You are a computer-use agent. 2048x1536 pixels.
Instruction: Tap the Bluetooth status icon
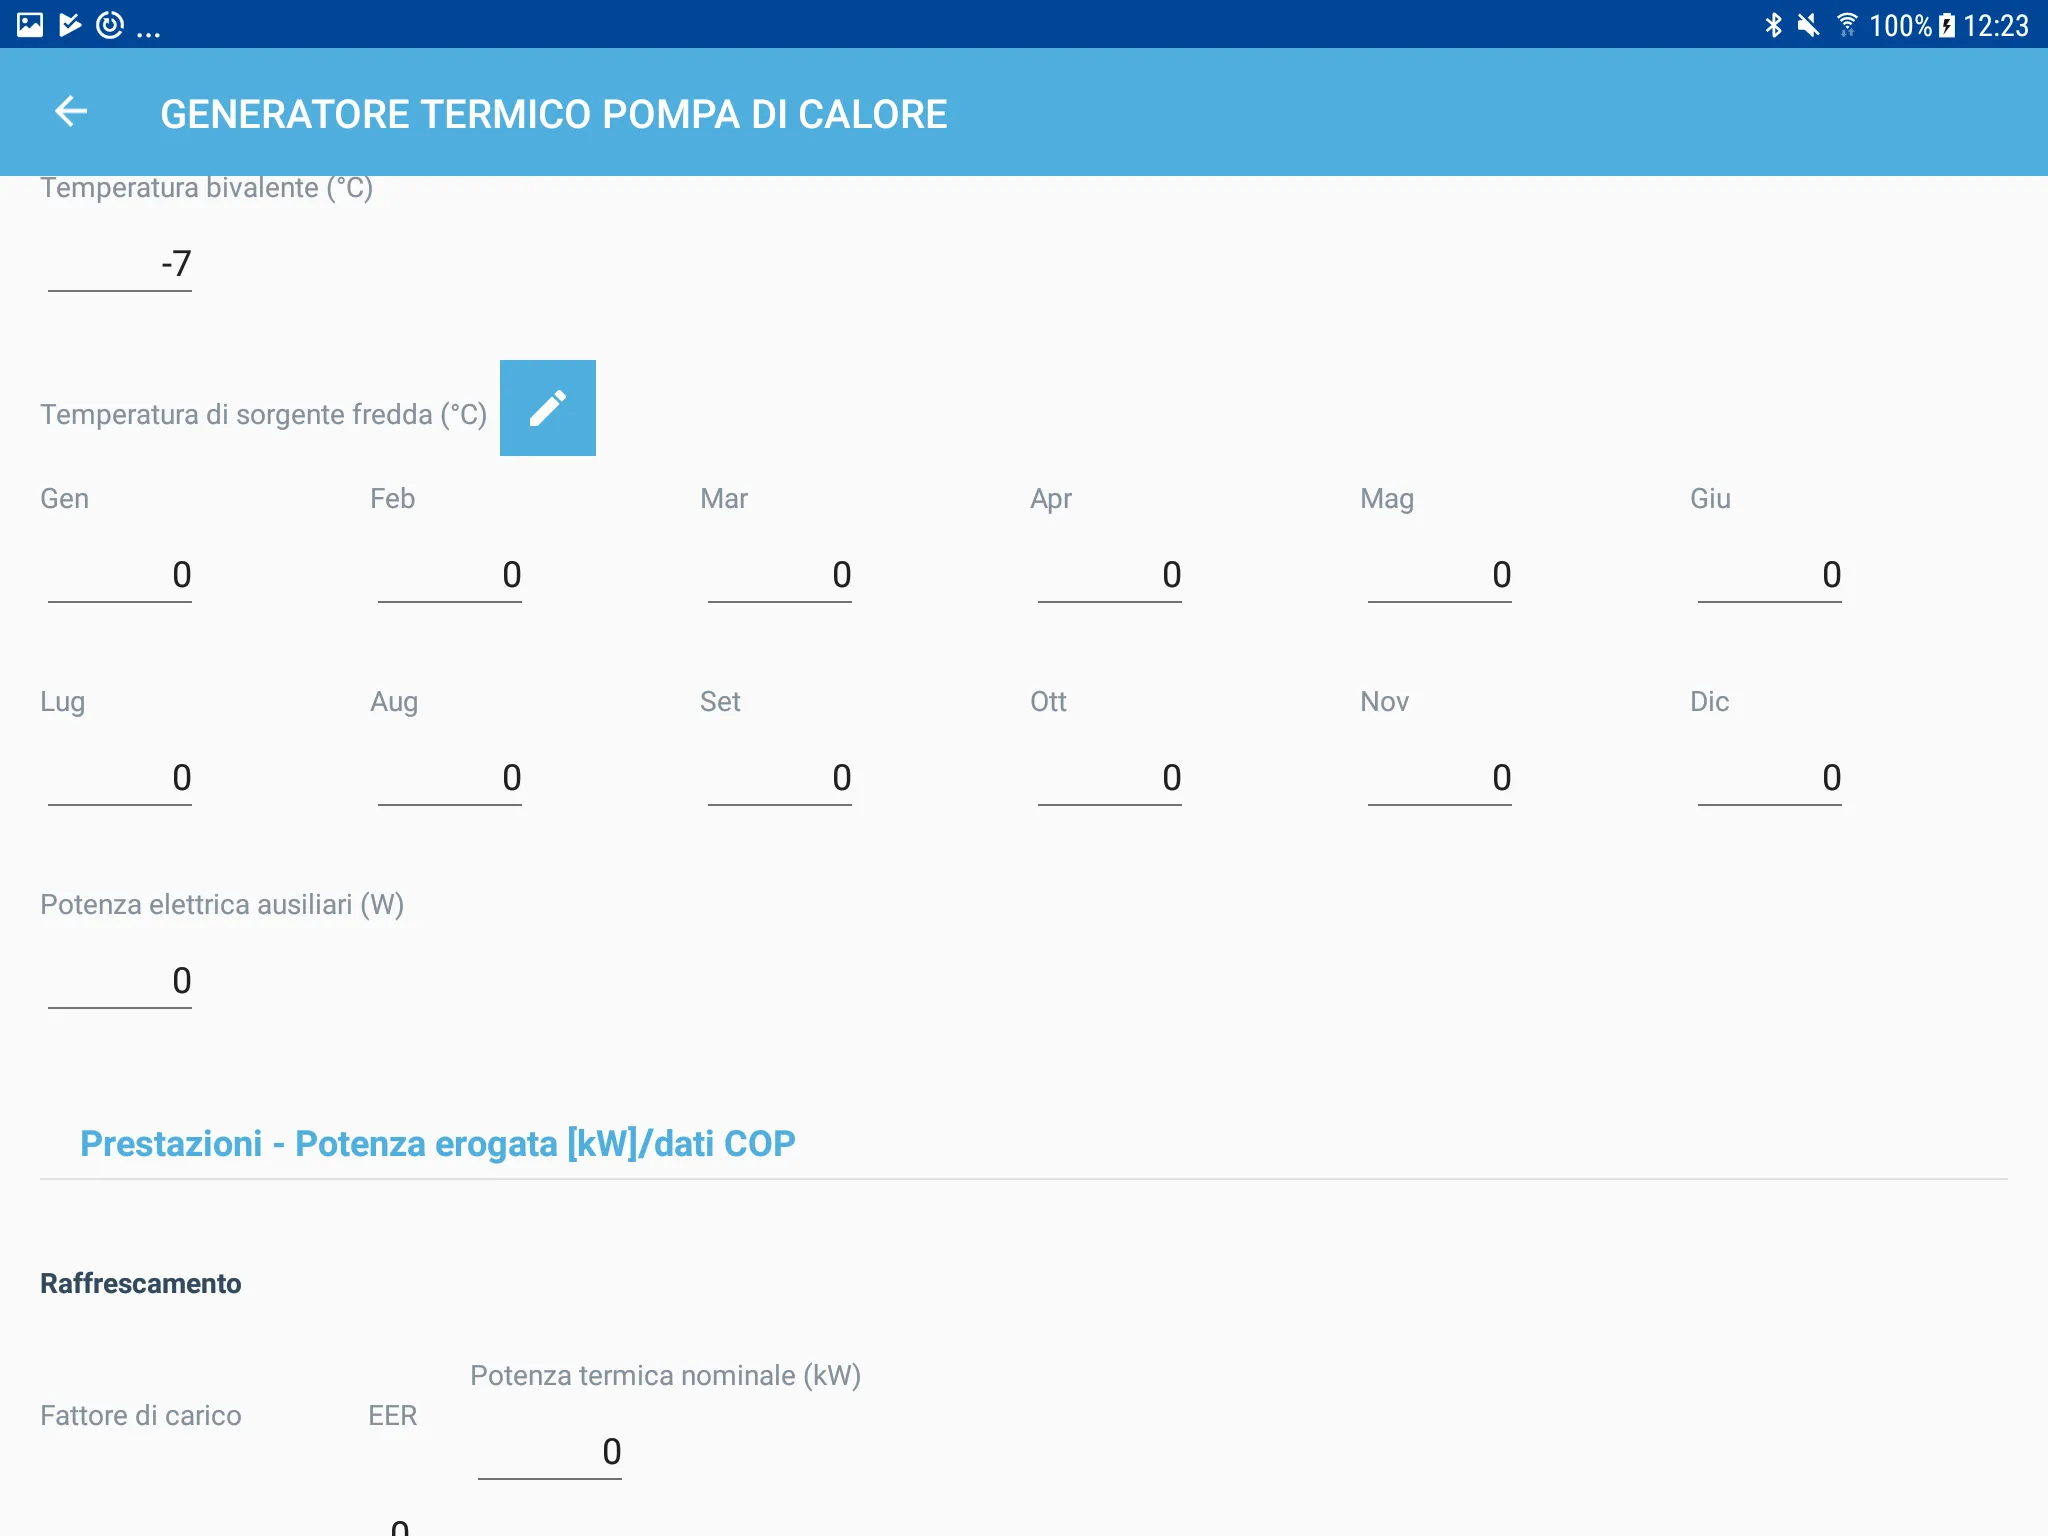click(x=1773, y=25)
